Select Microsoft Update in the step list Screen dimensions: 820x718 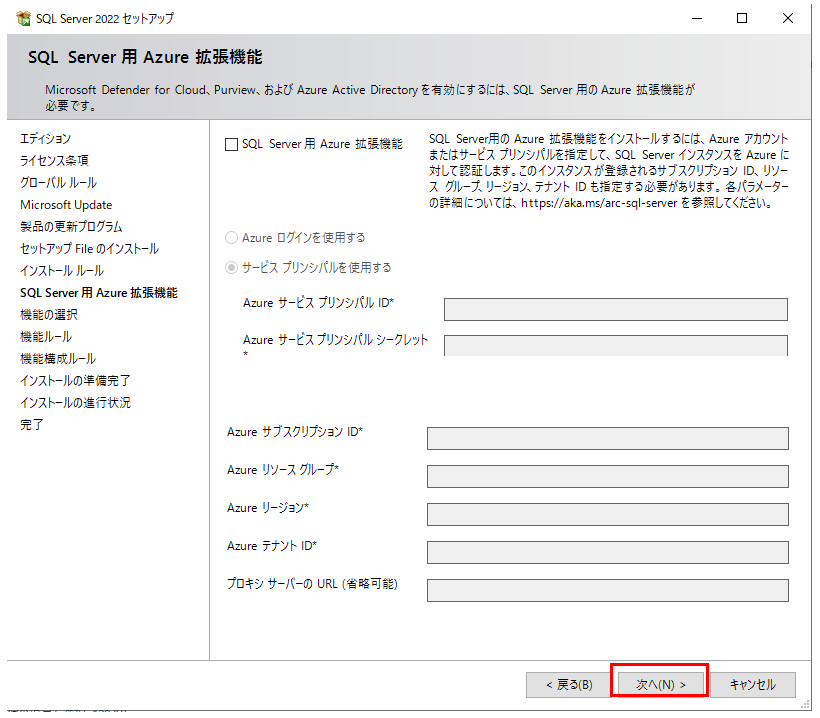(66, 205)
